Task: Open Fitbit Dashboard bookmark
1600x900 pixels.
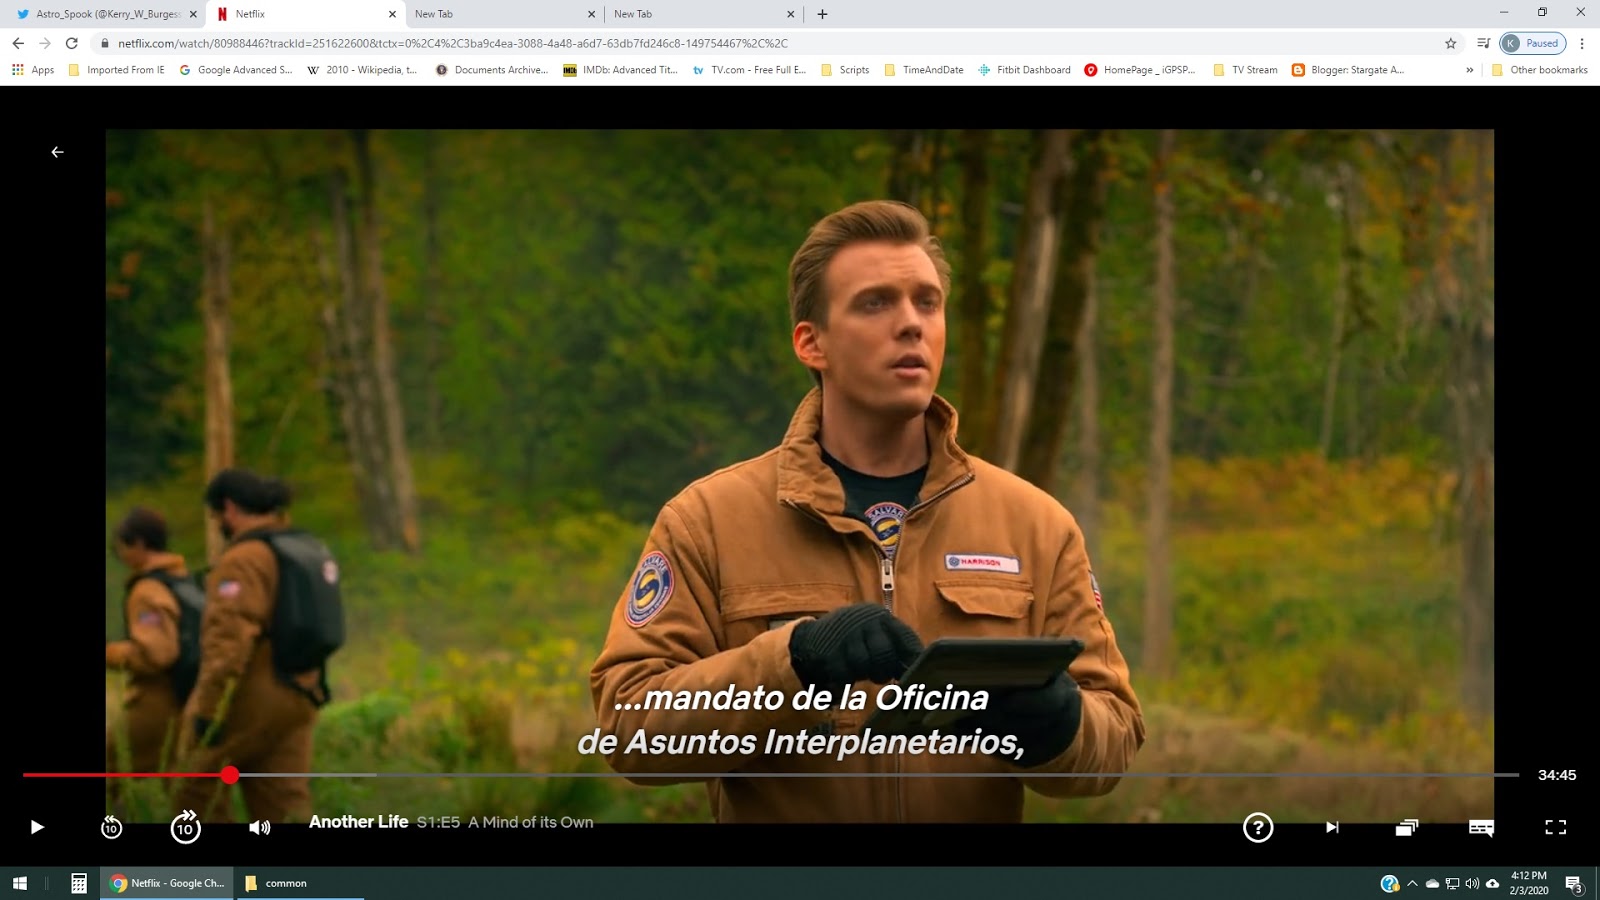Action: 1024,70
